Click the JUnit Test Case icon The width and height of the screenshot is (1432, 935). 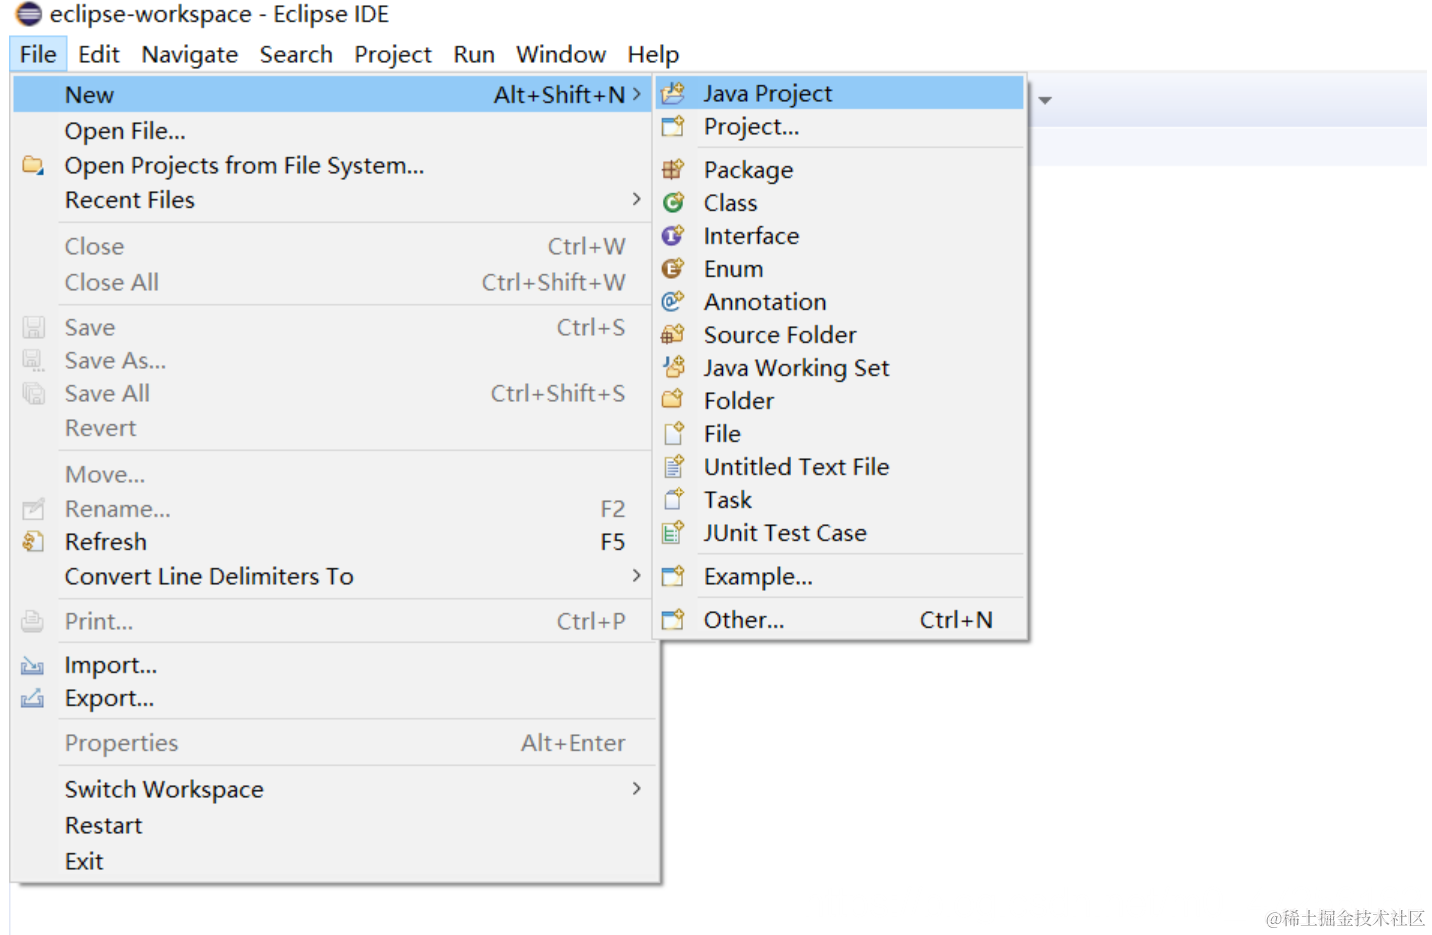(673, 532)
